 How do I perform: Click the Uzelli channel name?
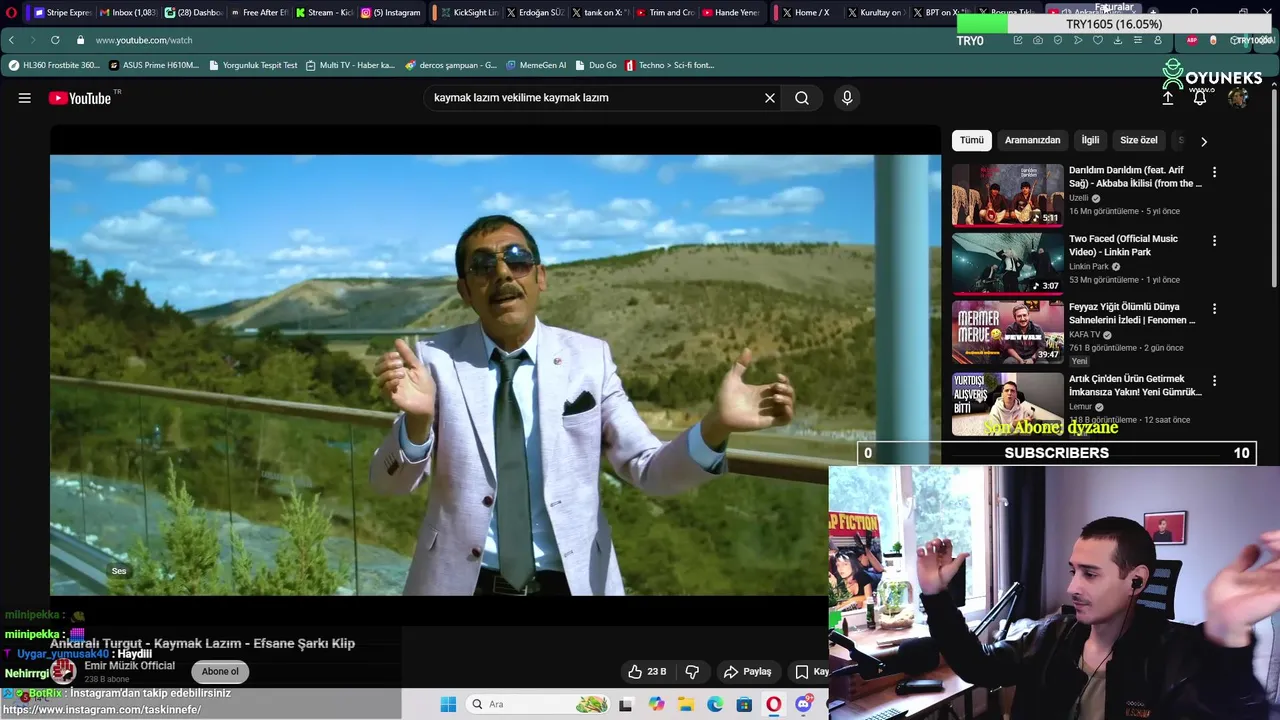[1081, 198]
